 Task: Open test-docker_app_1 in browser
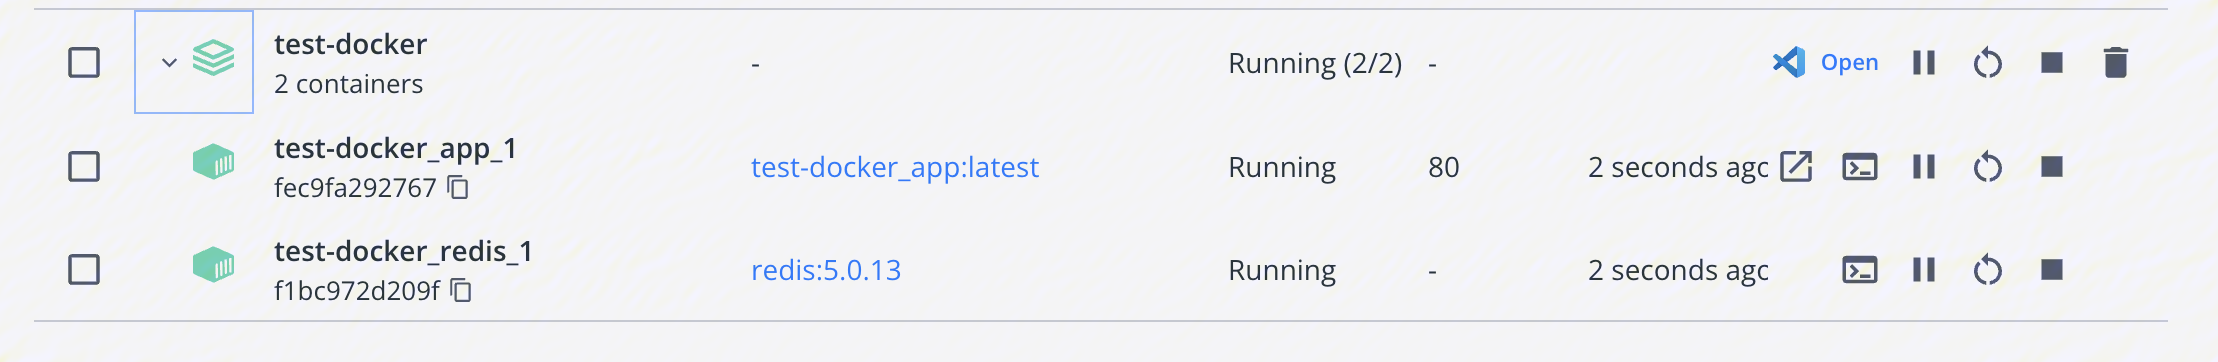pyautogui.click(x=1796, y=166)
